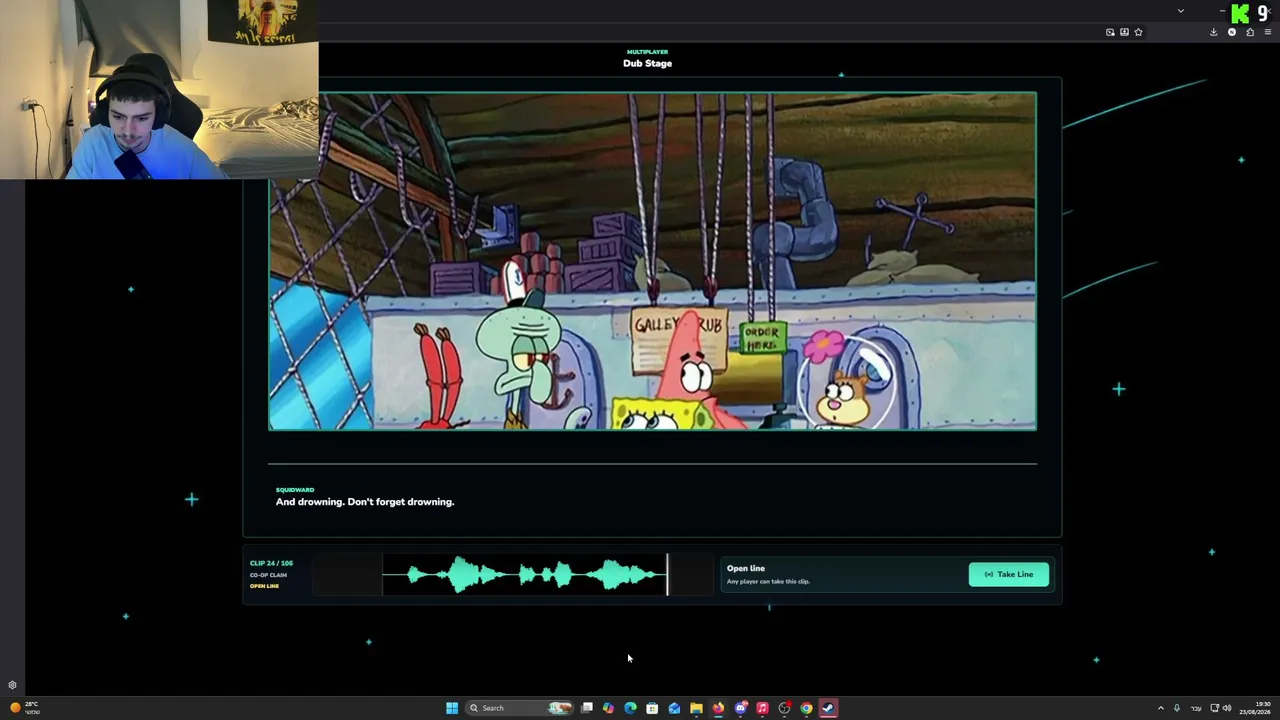This screenshot has width=1280, height=720.
Task: Click the SpongeBob video clip preview
Action: (x=652, y=261)
